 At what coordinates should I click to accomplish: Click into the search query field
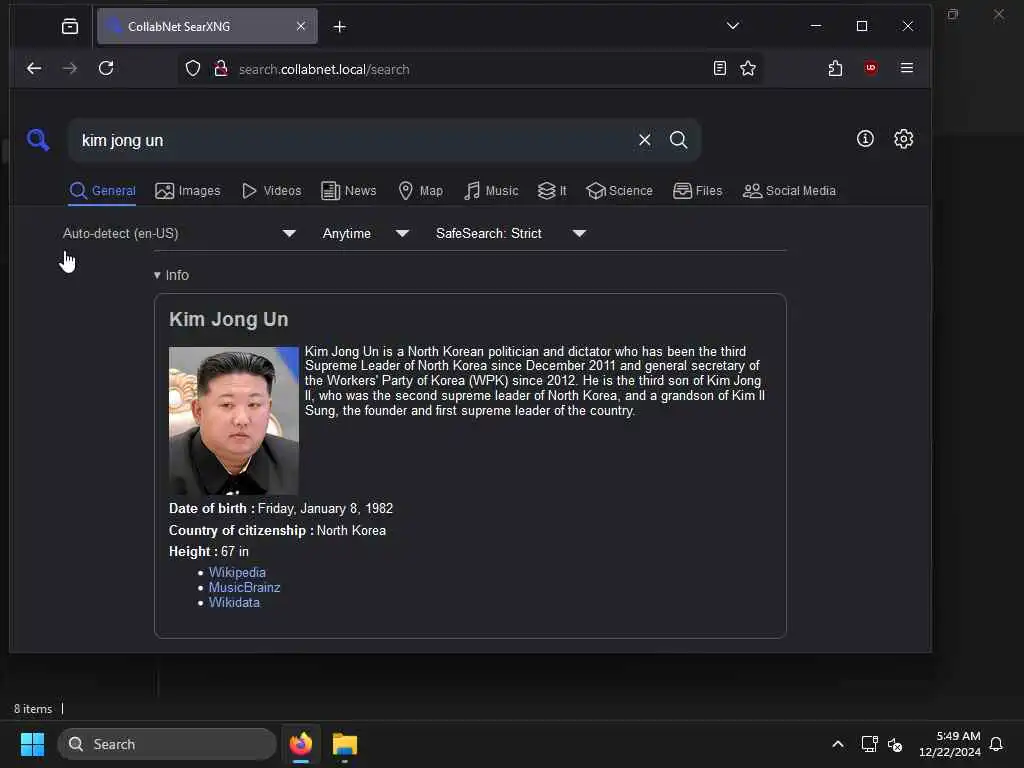click(353, 140)
